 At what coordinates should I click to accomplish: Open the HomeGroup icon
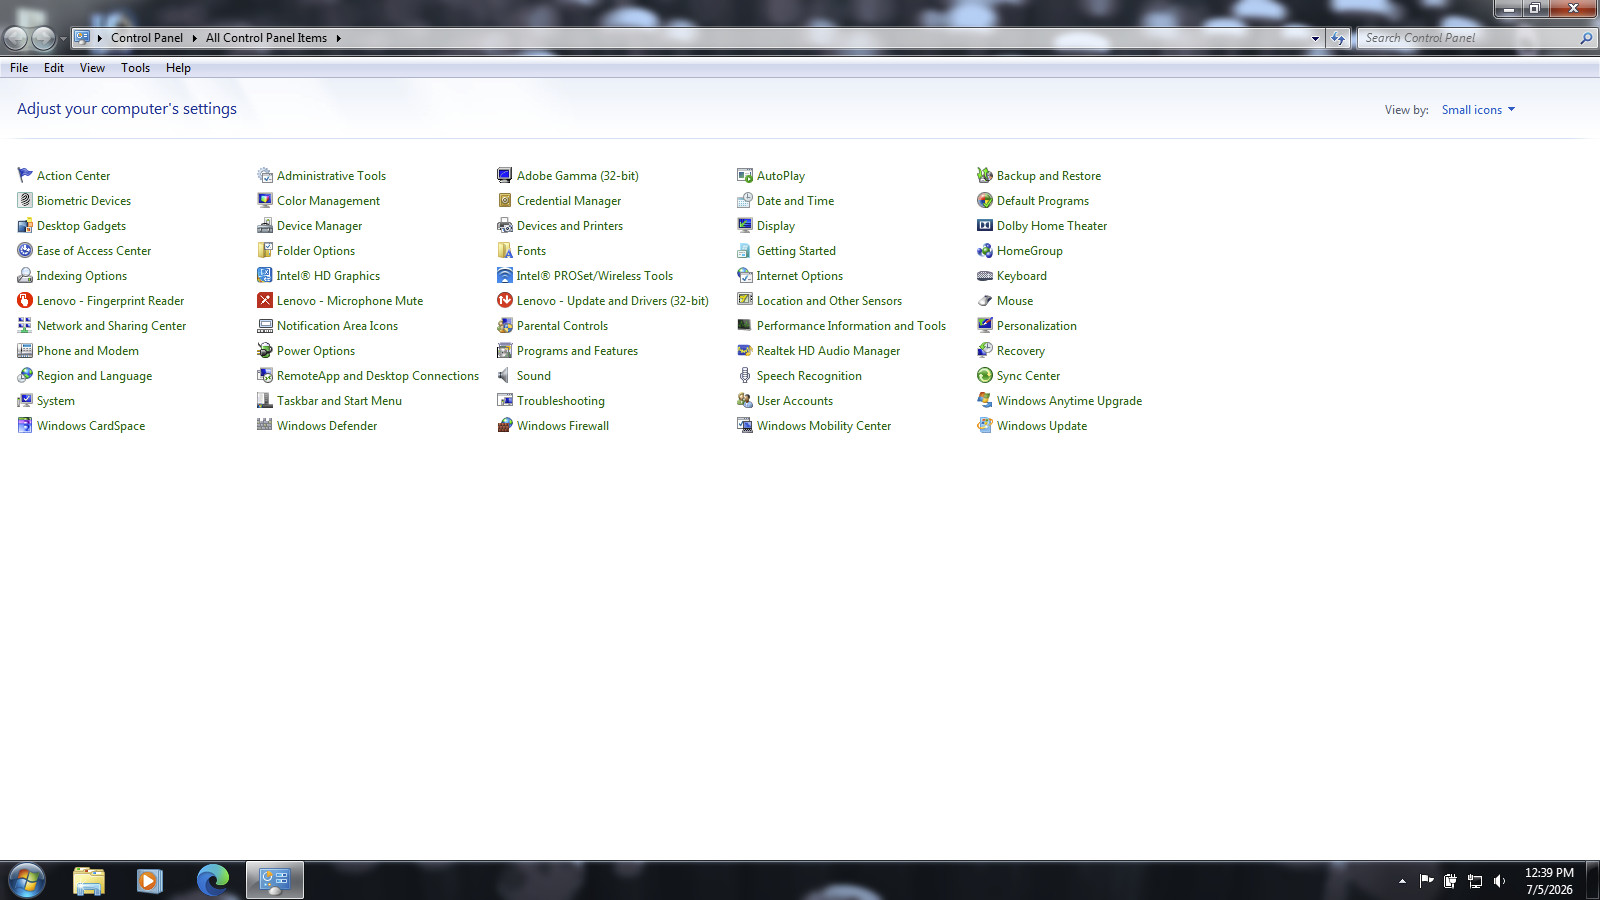coord(985,250)
